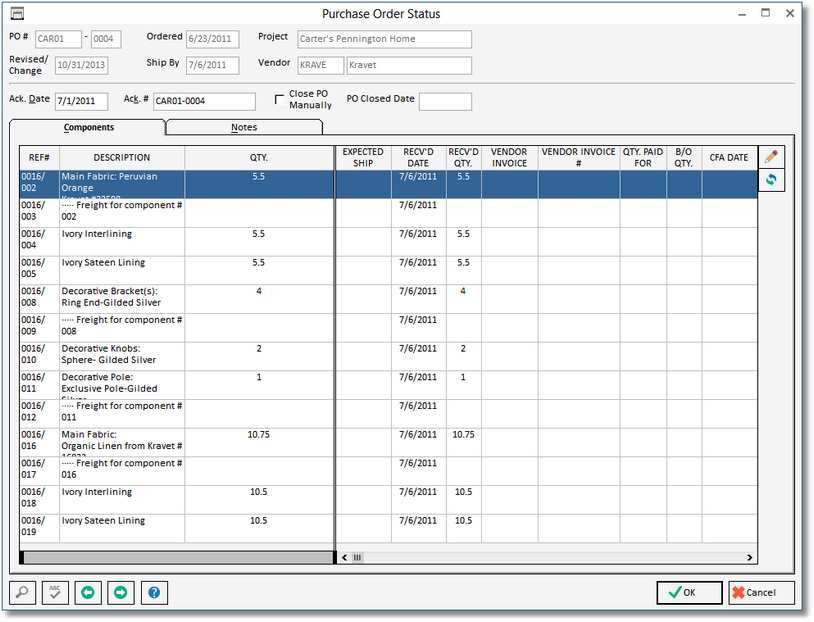Click the RECV'D DATE column header
This screenshot has width=814, height=622.
click(x=418, y=158)
